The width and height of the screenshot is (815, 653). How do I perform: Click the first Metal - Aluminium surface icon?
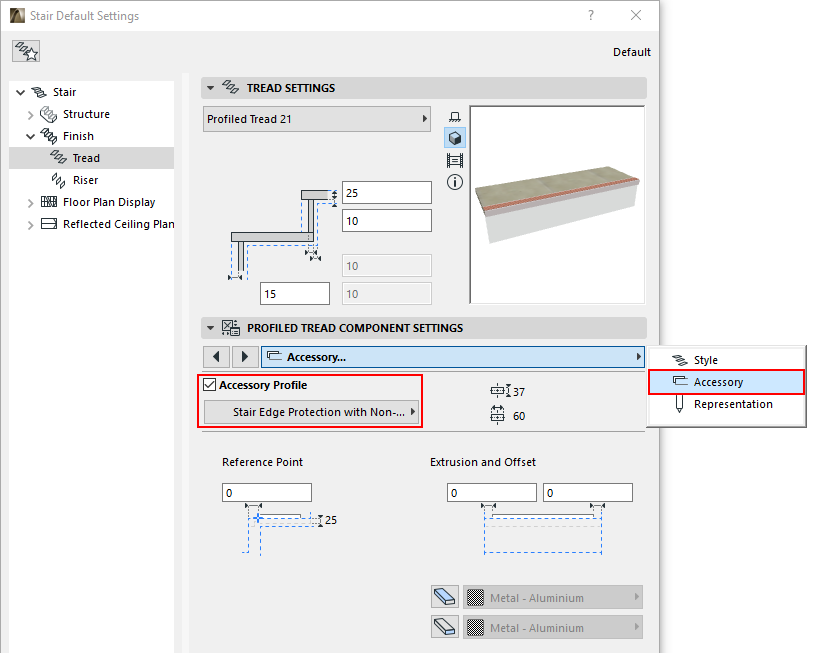[x=445, y=597]
